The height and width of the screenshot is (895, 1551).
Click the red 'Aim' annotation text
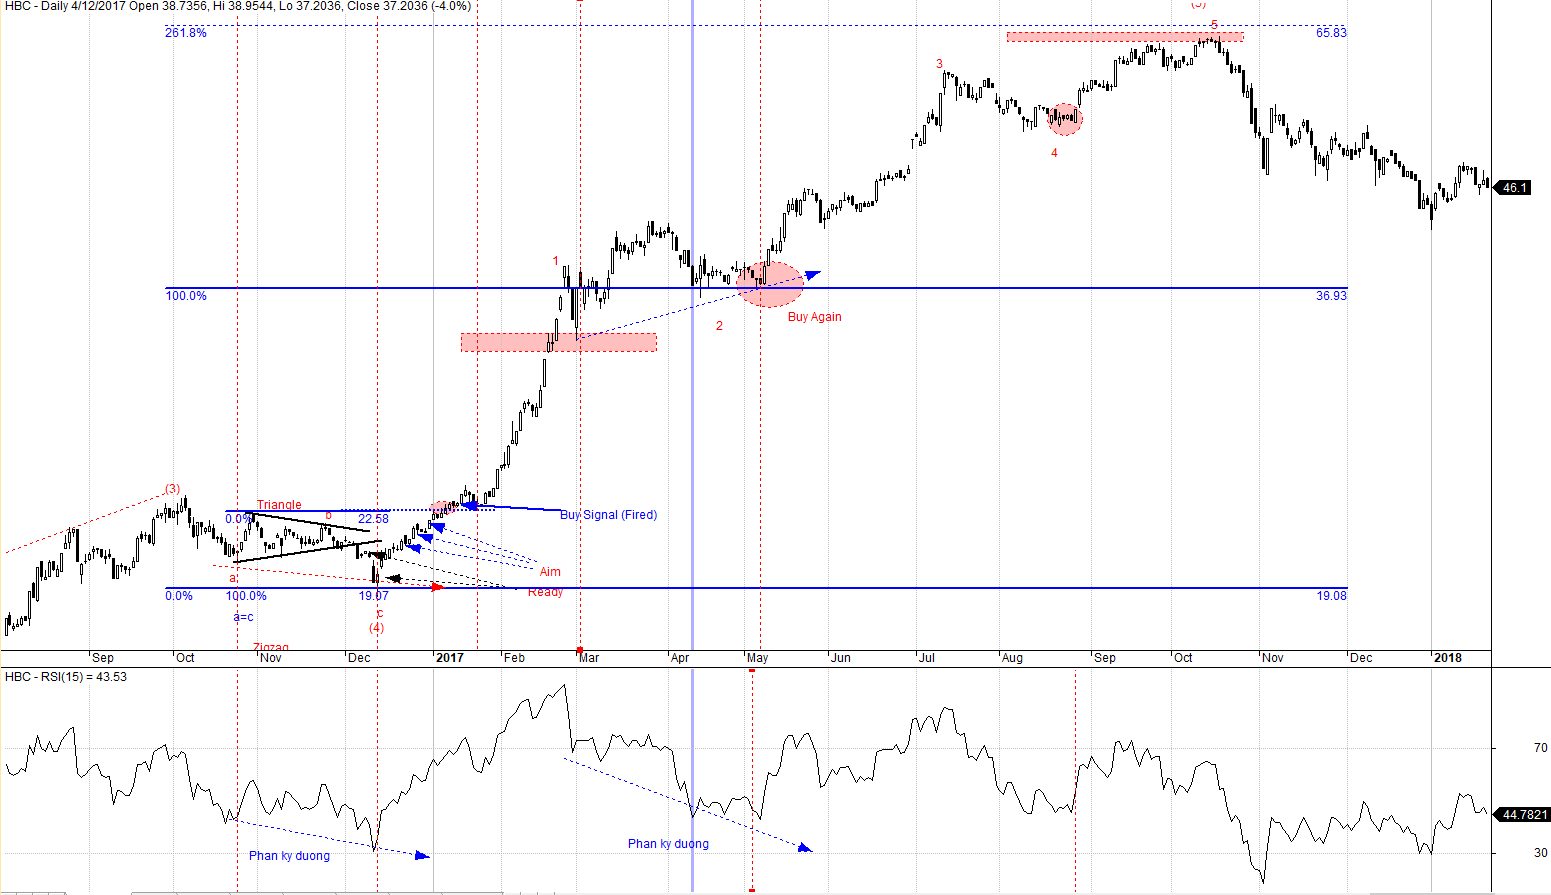(x=550, y=572)
